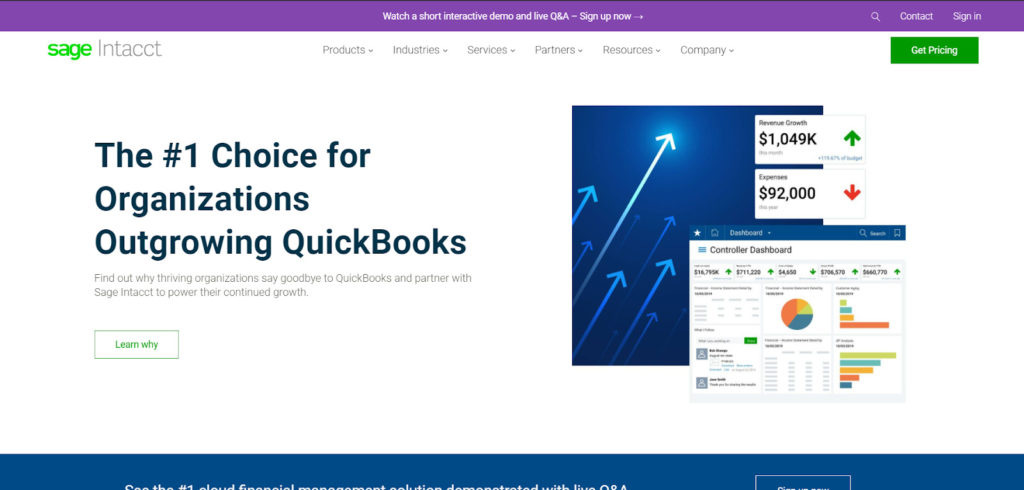Click the pie chart in dashboard
The image size is (1024, 490).
pyautogui.click(x=797, y=314)
